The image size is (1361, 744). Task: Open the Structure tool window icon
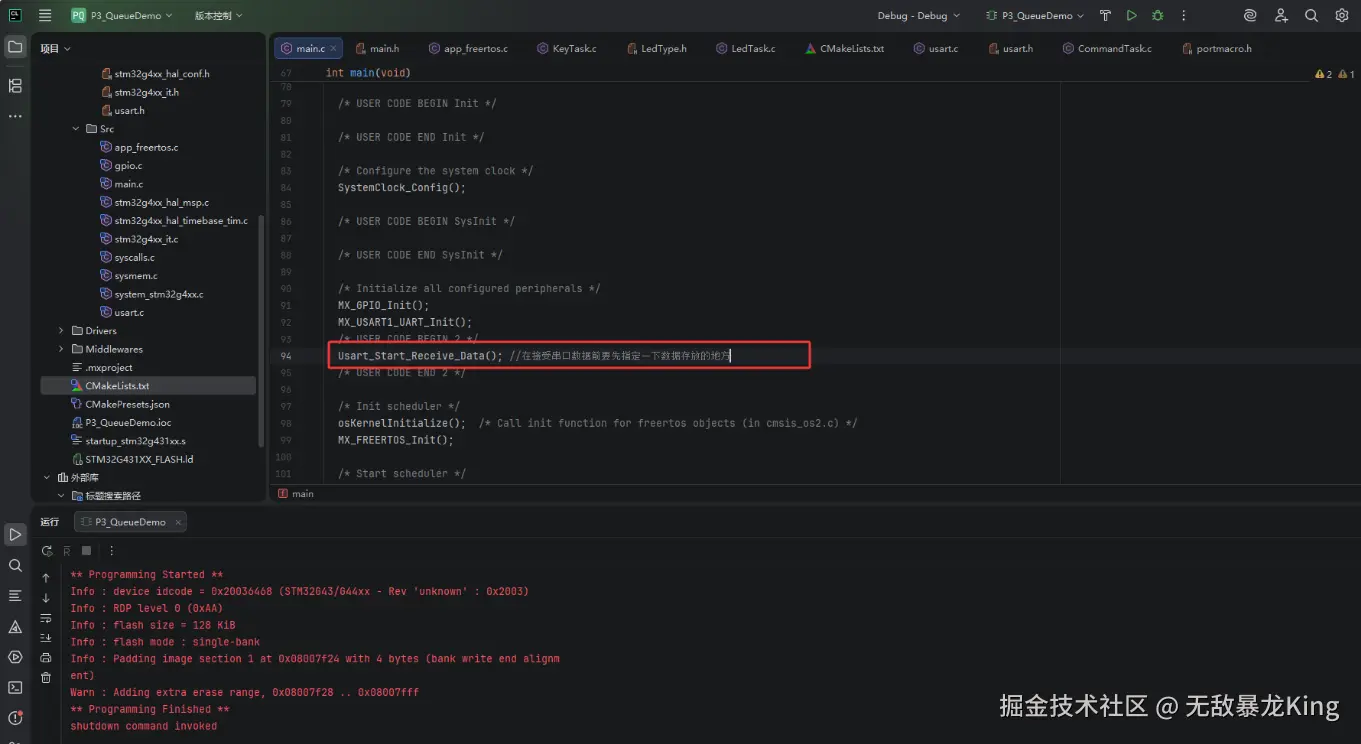[15, 86]
